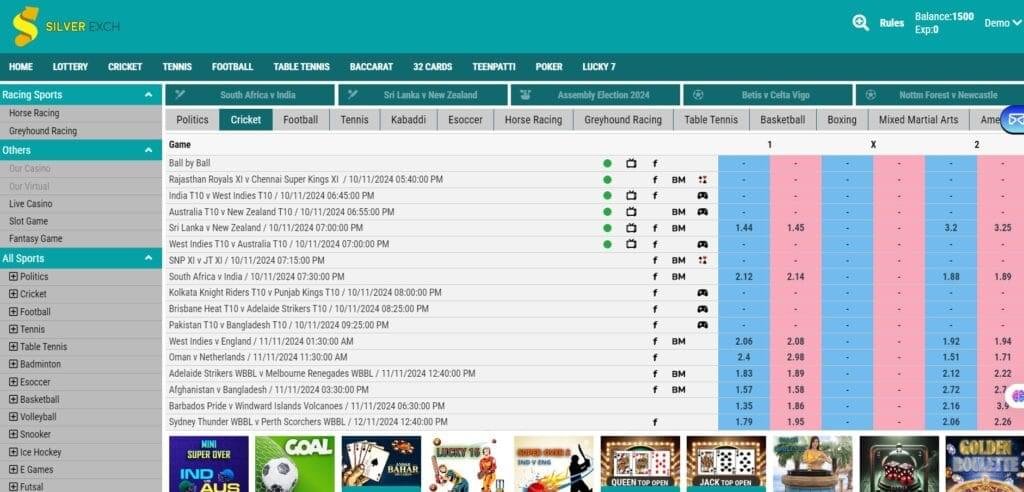Expand Football in All Sports tree
The width and height of the screenshot is (1024, 492).
click(13, 312)
